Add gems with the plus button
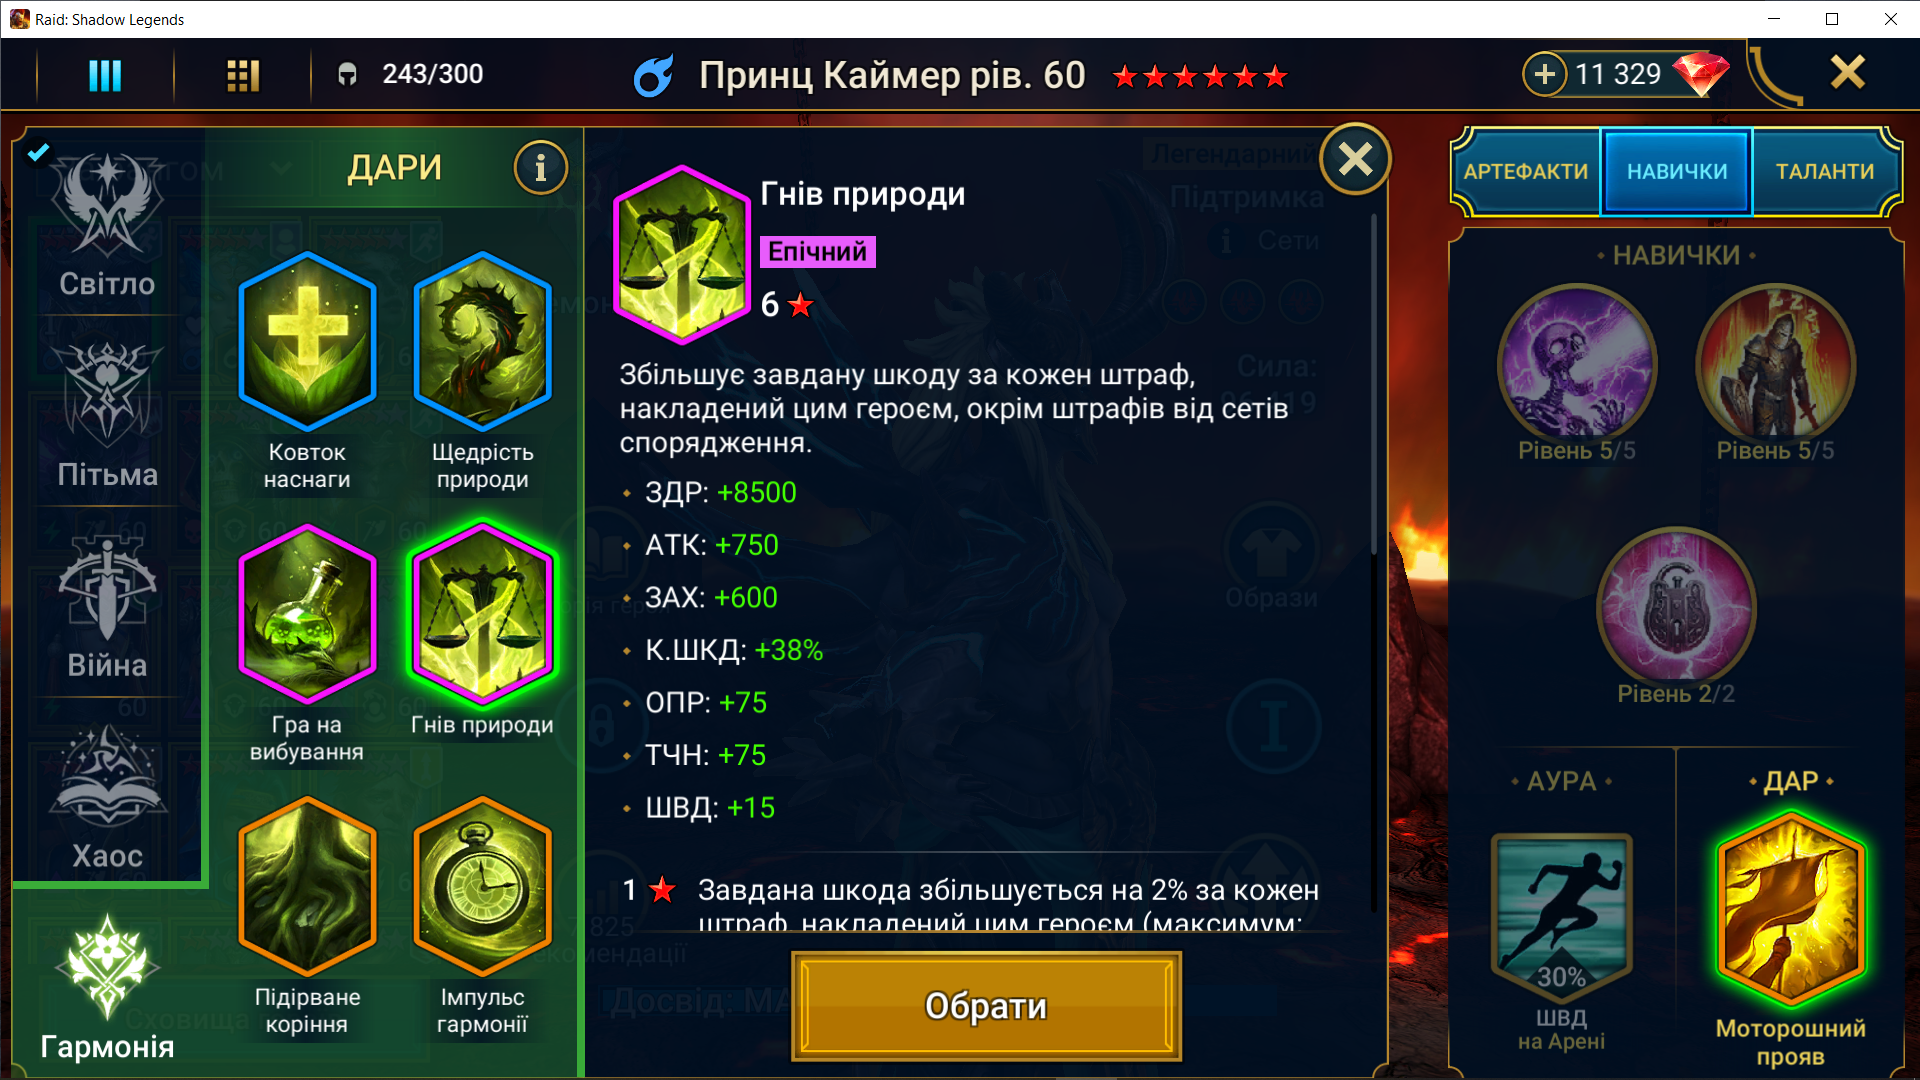The width and height of the screenshot is (1920, 1080). 1545,74
